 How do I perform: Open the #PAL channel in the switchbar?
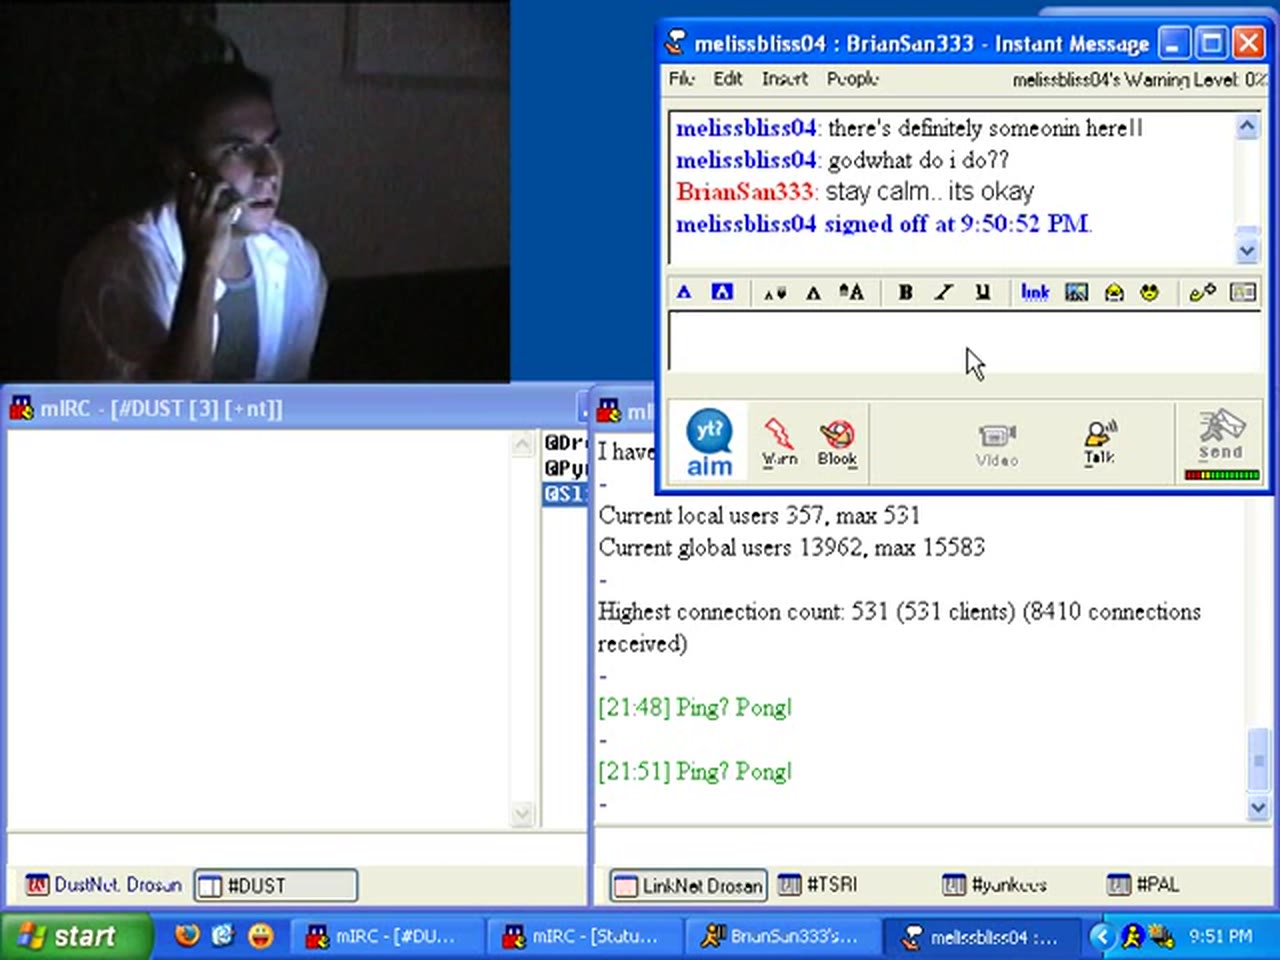1144,885
